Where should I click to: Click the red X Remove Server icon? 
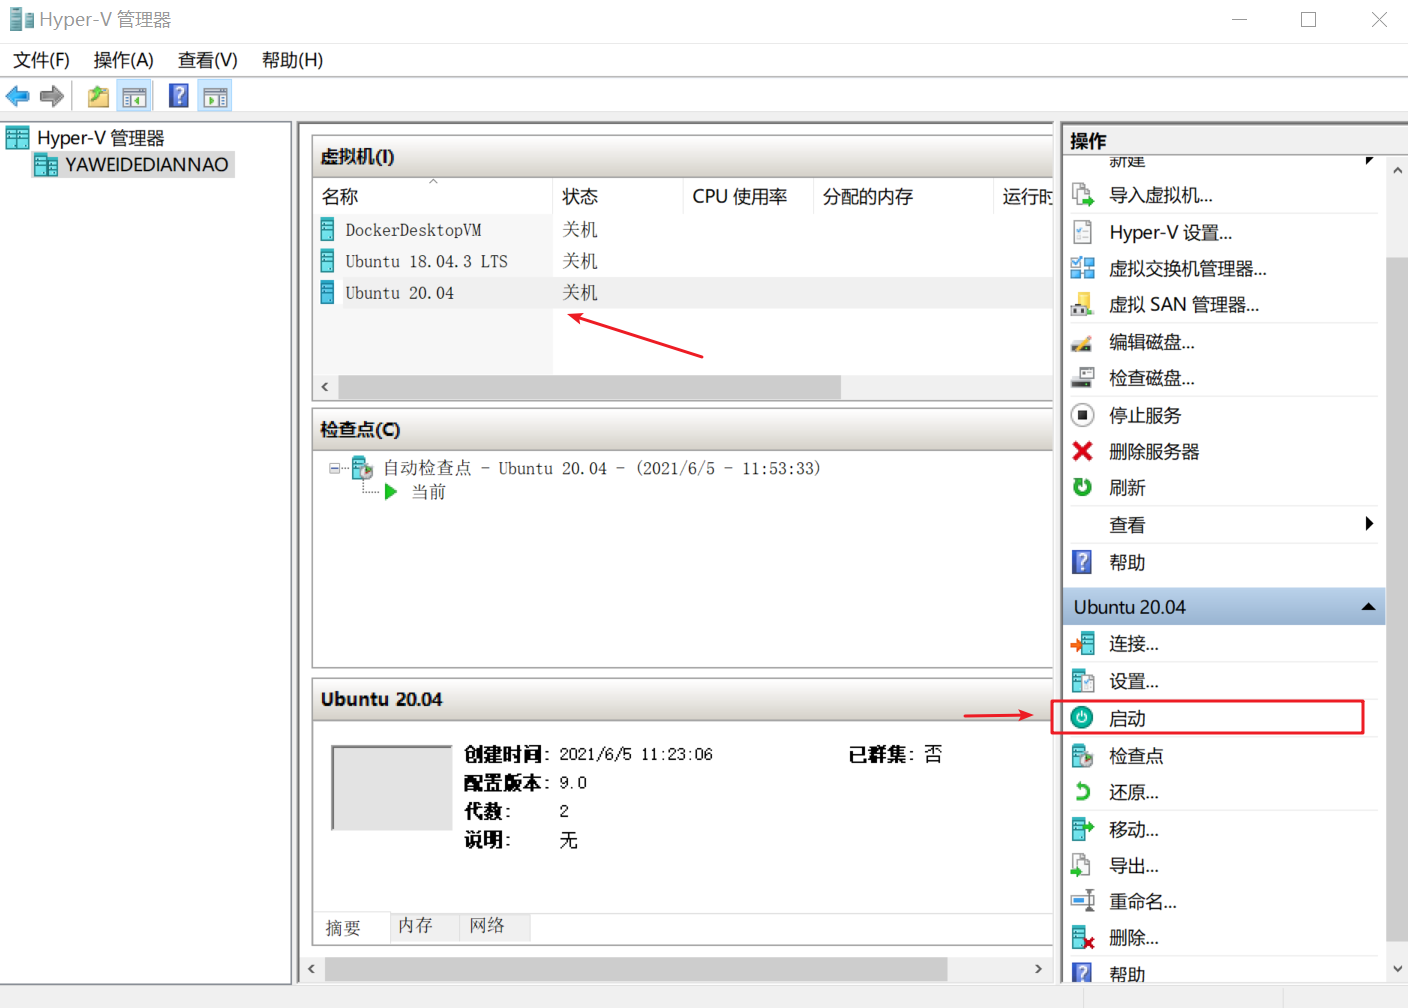click(x=1083, y=451)
